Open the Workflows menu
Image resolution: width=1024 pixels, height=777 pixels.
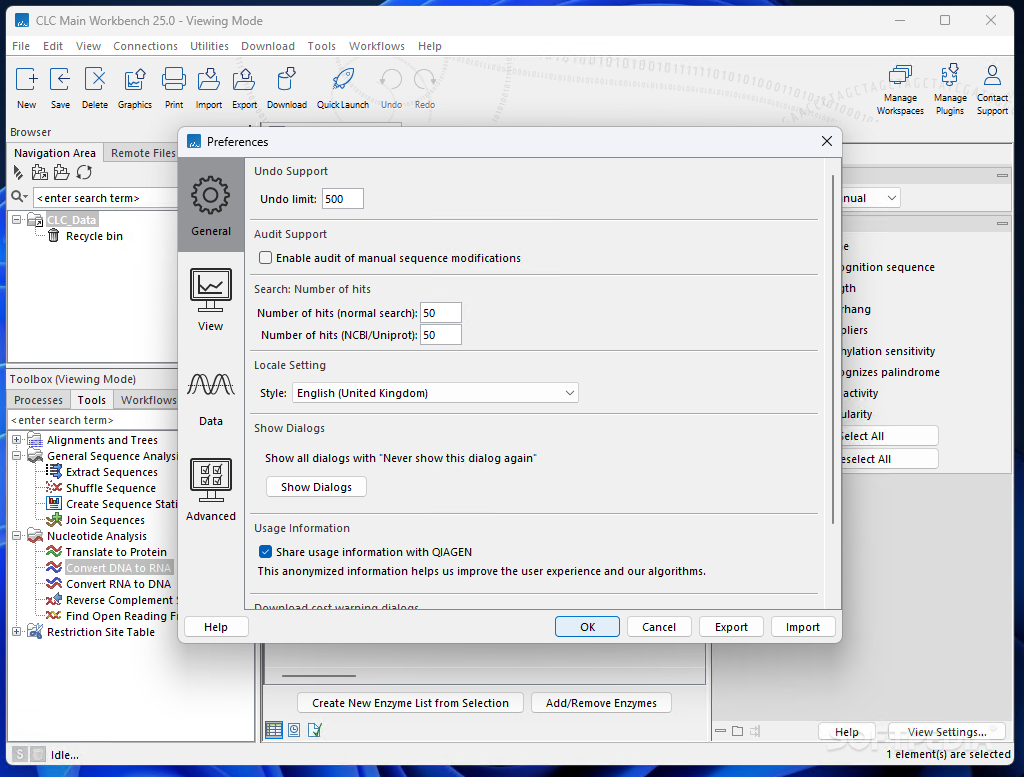click(x=377, y=46)
